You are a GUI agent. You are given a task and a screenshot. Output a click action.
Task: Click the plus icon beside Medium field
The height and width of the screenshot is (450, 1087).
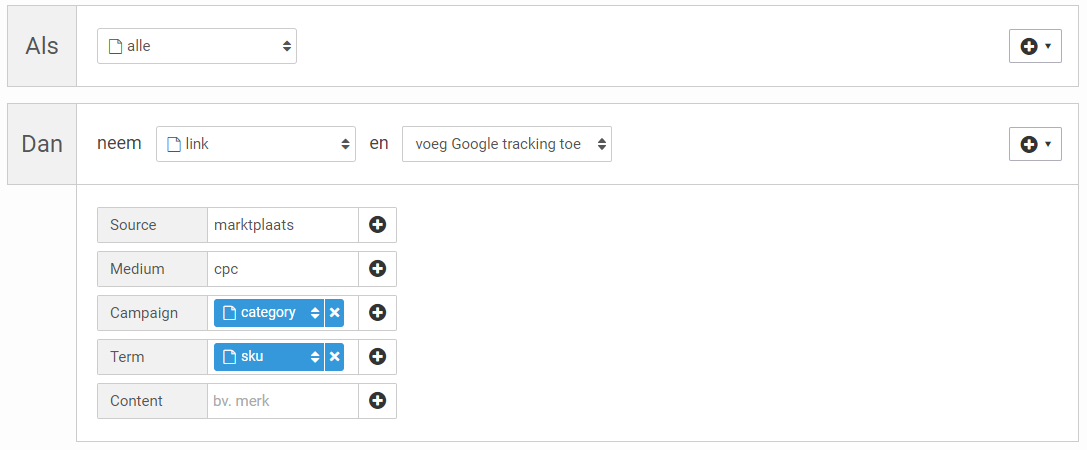pyautogui.click(x=377, y=269)
